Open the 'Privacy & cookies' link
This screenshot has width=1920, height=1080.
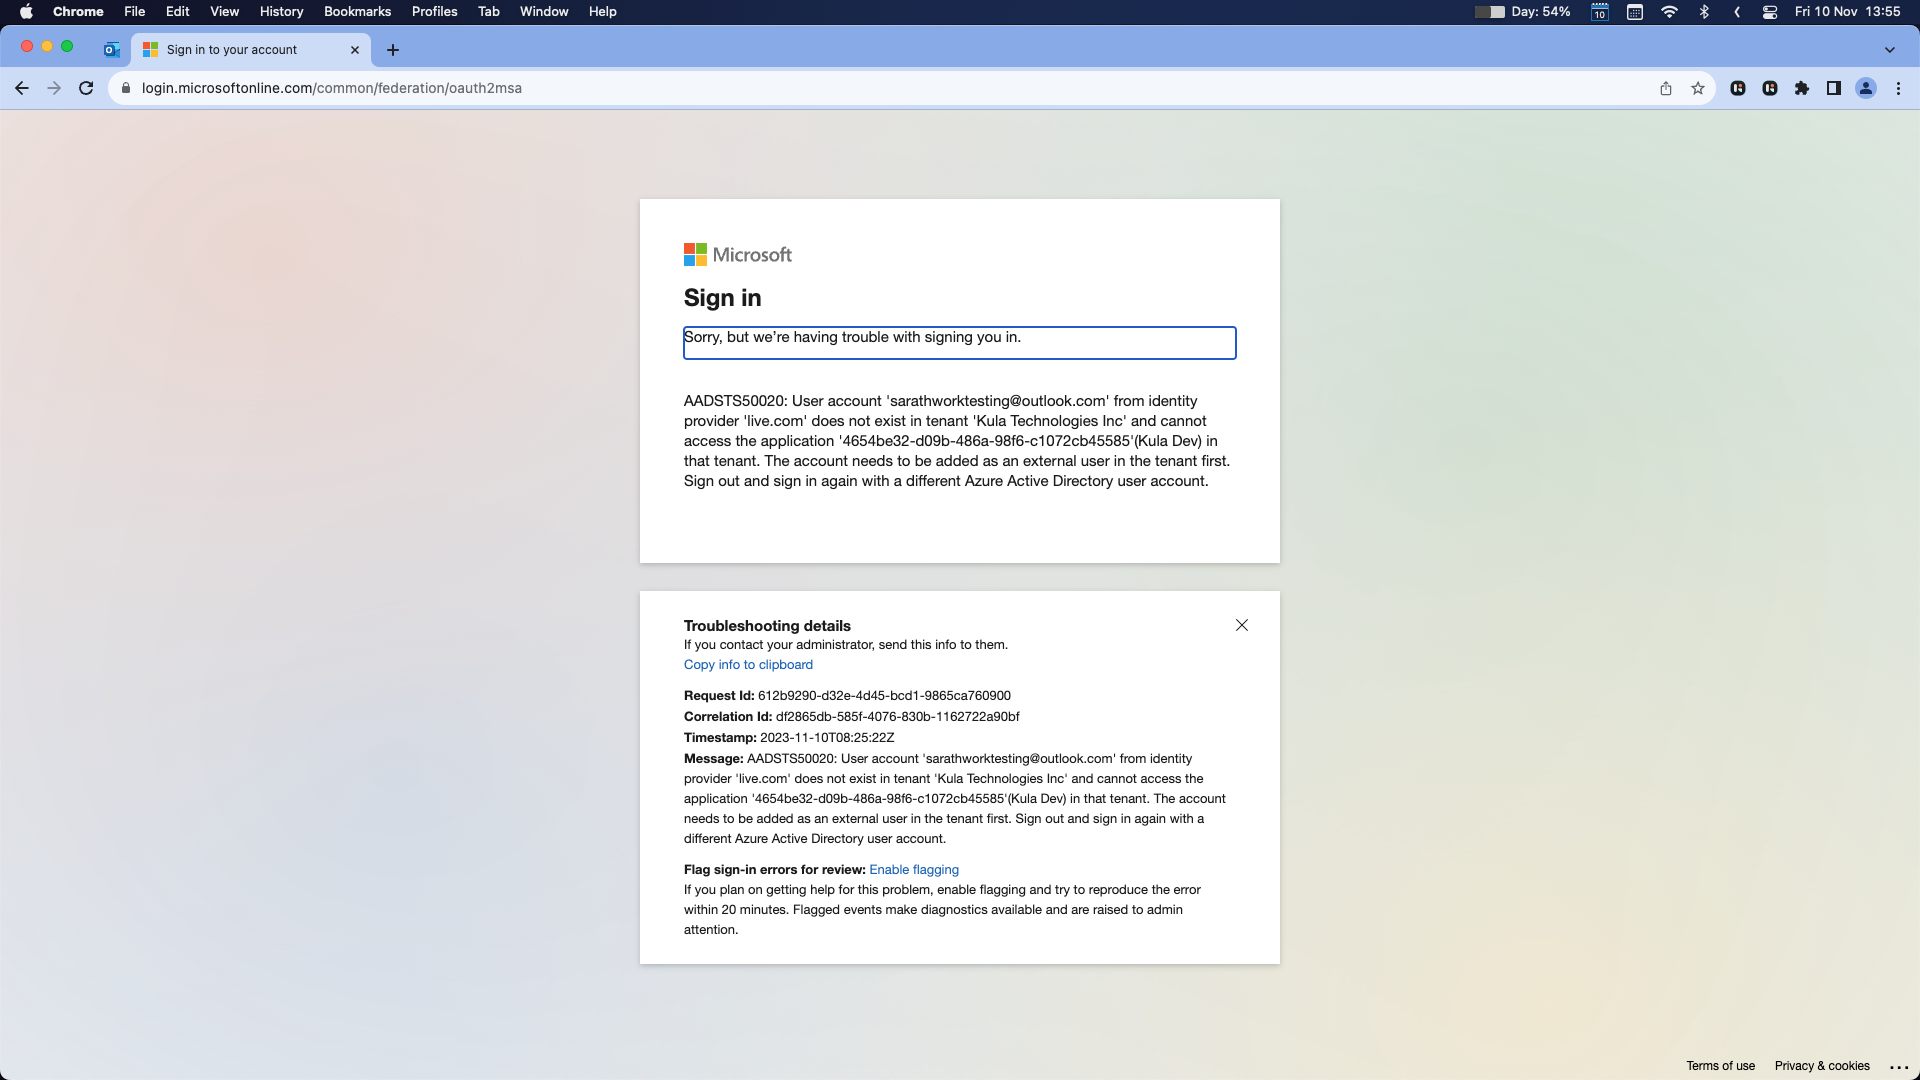(x=1822, y=1066)
